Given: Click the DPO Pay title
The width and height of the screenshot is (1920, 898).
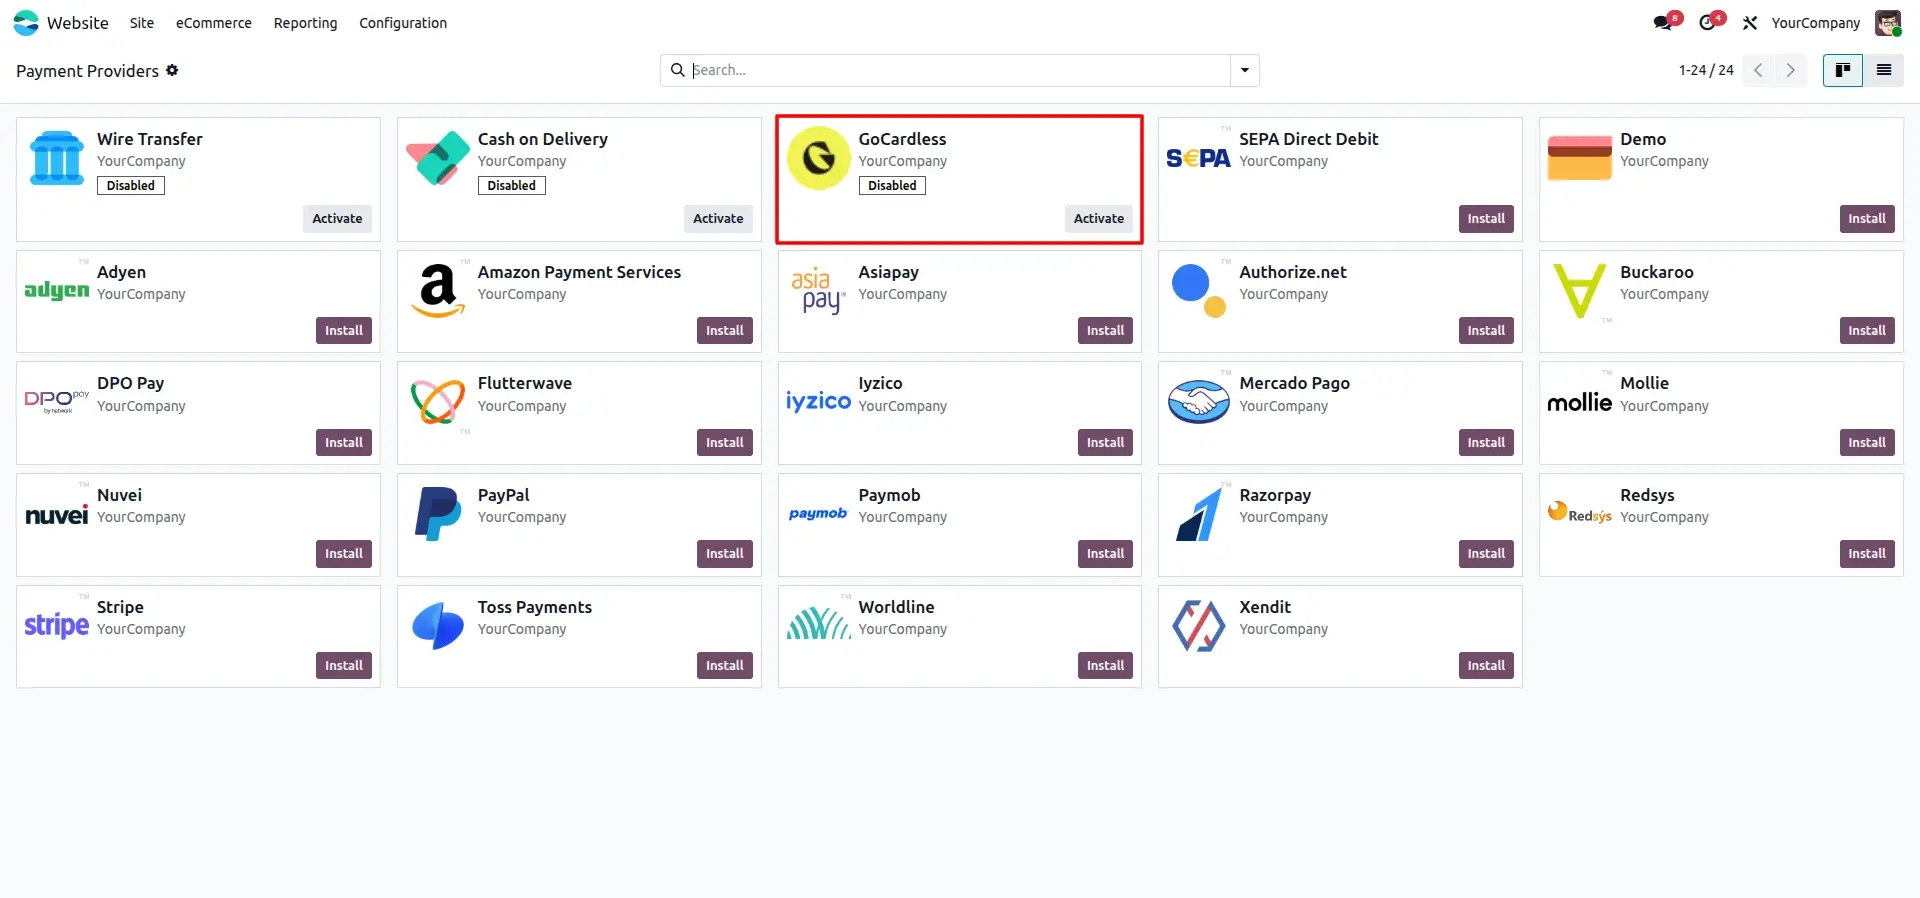Looking at the screenshot, I should 130,383.
